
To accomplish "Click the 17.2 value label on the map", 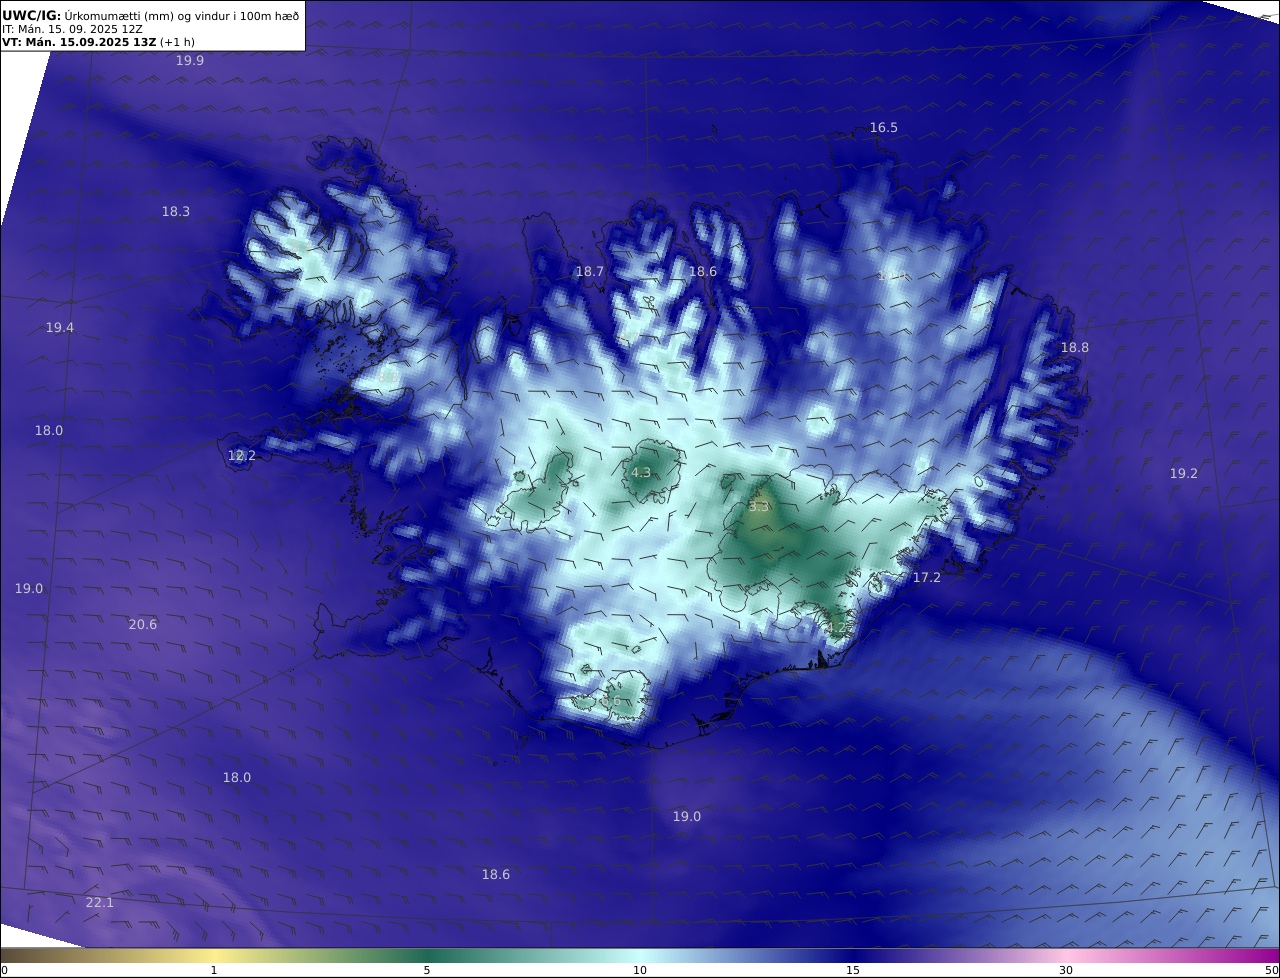I will (x=927, y=578).
